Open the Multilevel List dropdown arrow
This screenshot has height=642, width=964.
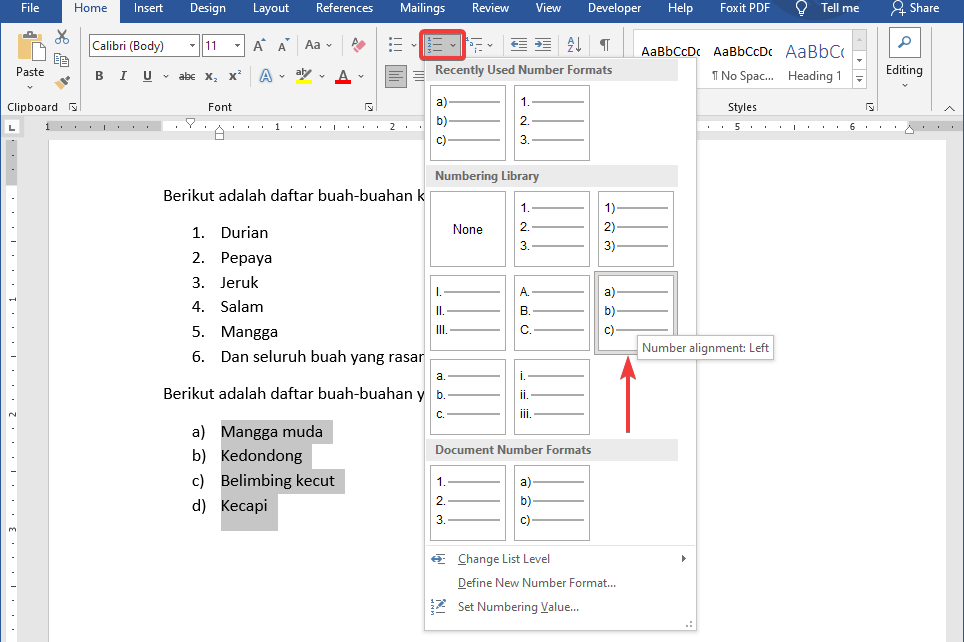tap(490, 45)
